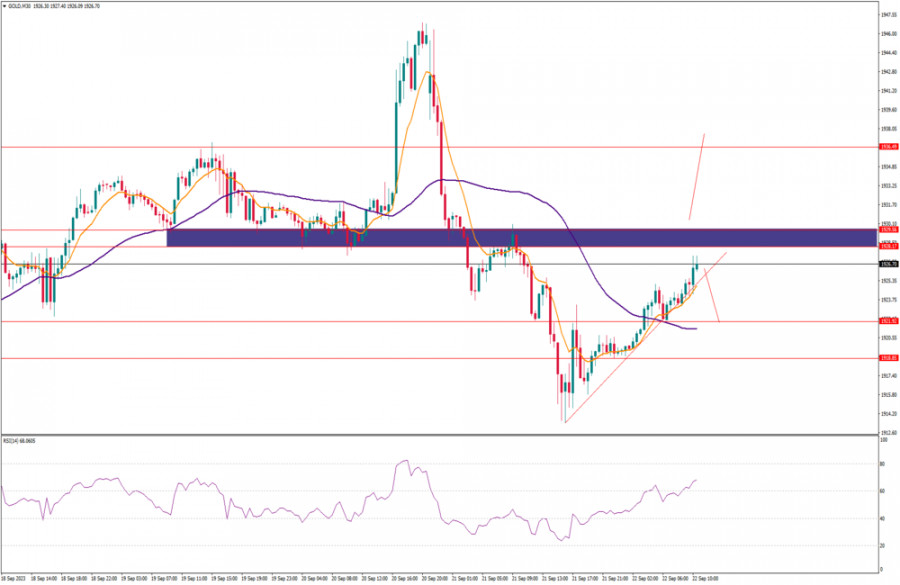
Task: Select the red 1918.85 price level tag
Action: (889, 358)
